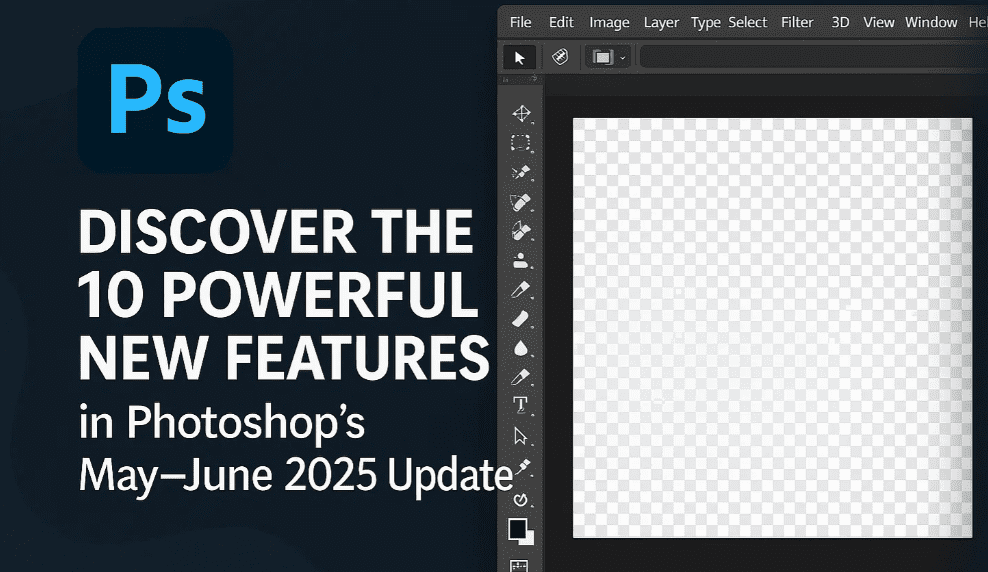Select the Rectangular Marquee tool
Screen dimensions: 988x572
(520, 143)
